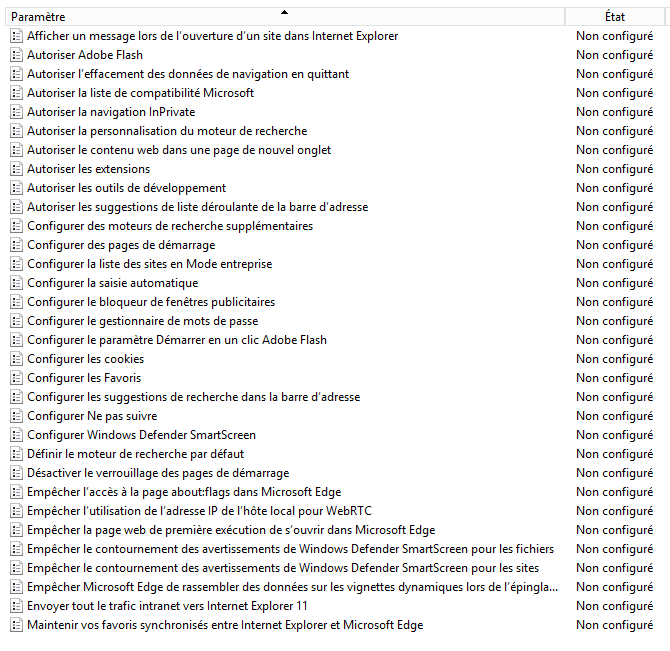670x651 pixels.
Task: Click policy icon beside Autoriser les outils de développement
Action: [x=16, y=188]
